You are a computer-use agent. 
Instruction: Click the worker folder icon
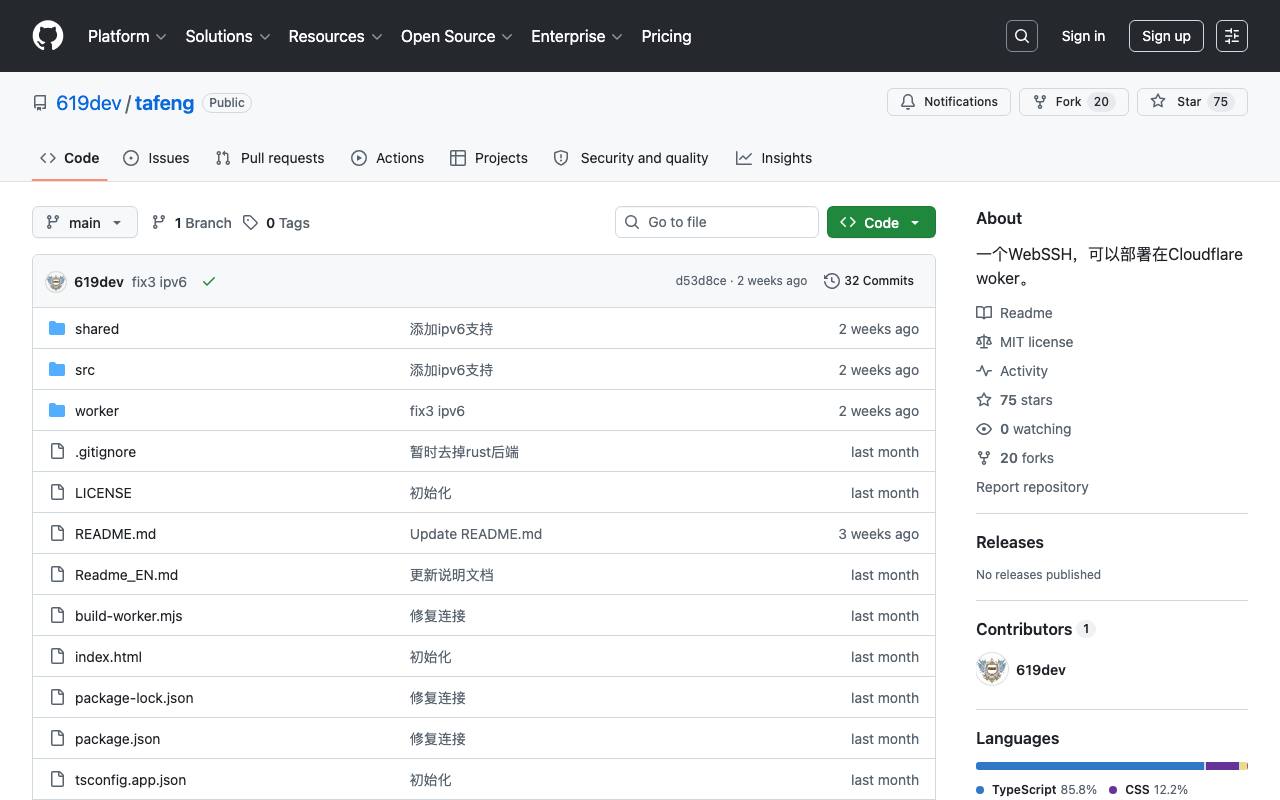click(57, 411)
